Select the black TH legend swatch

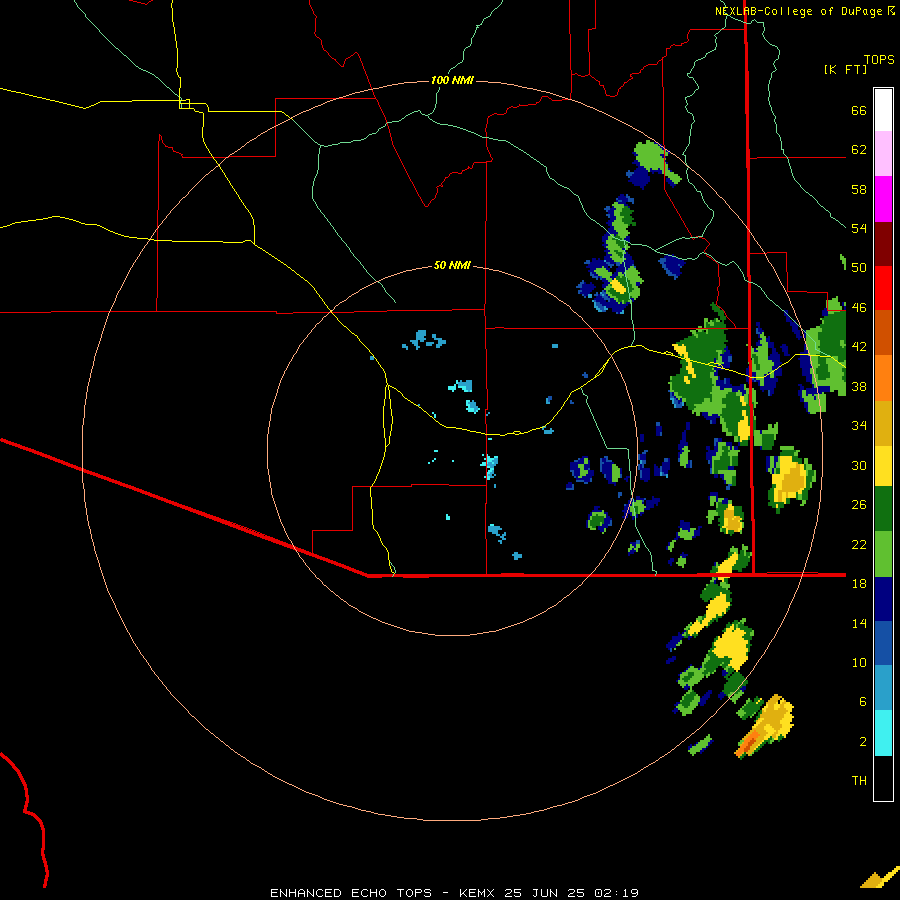pos(883,778)
